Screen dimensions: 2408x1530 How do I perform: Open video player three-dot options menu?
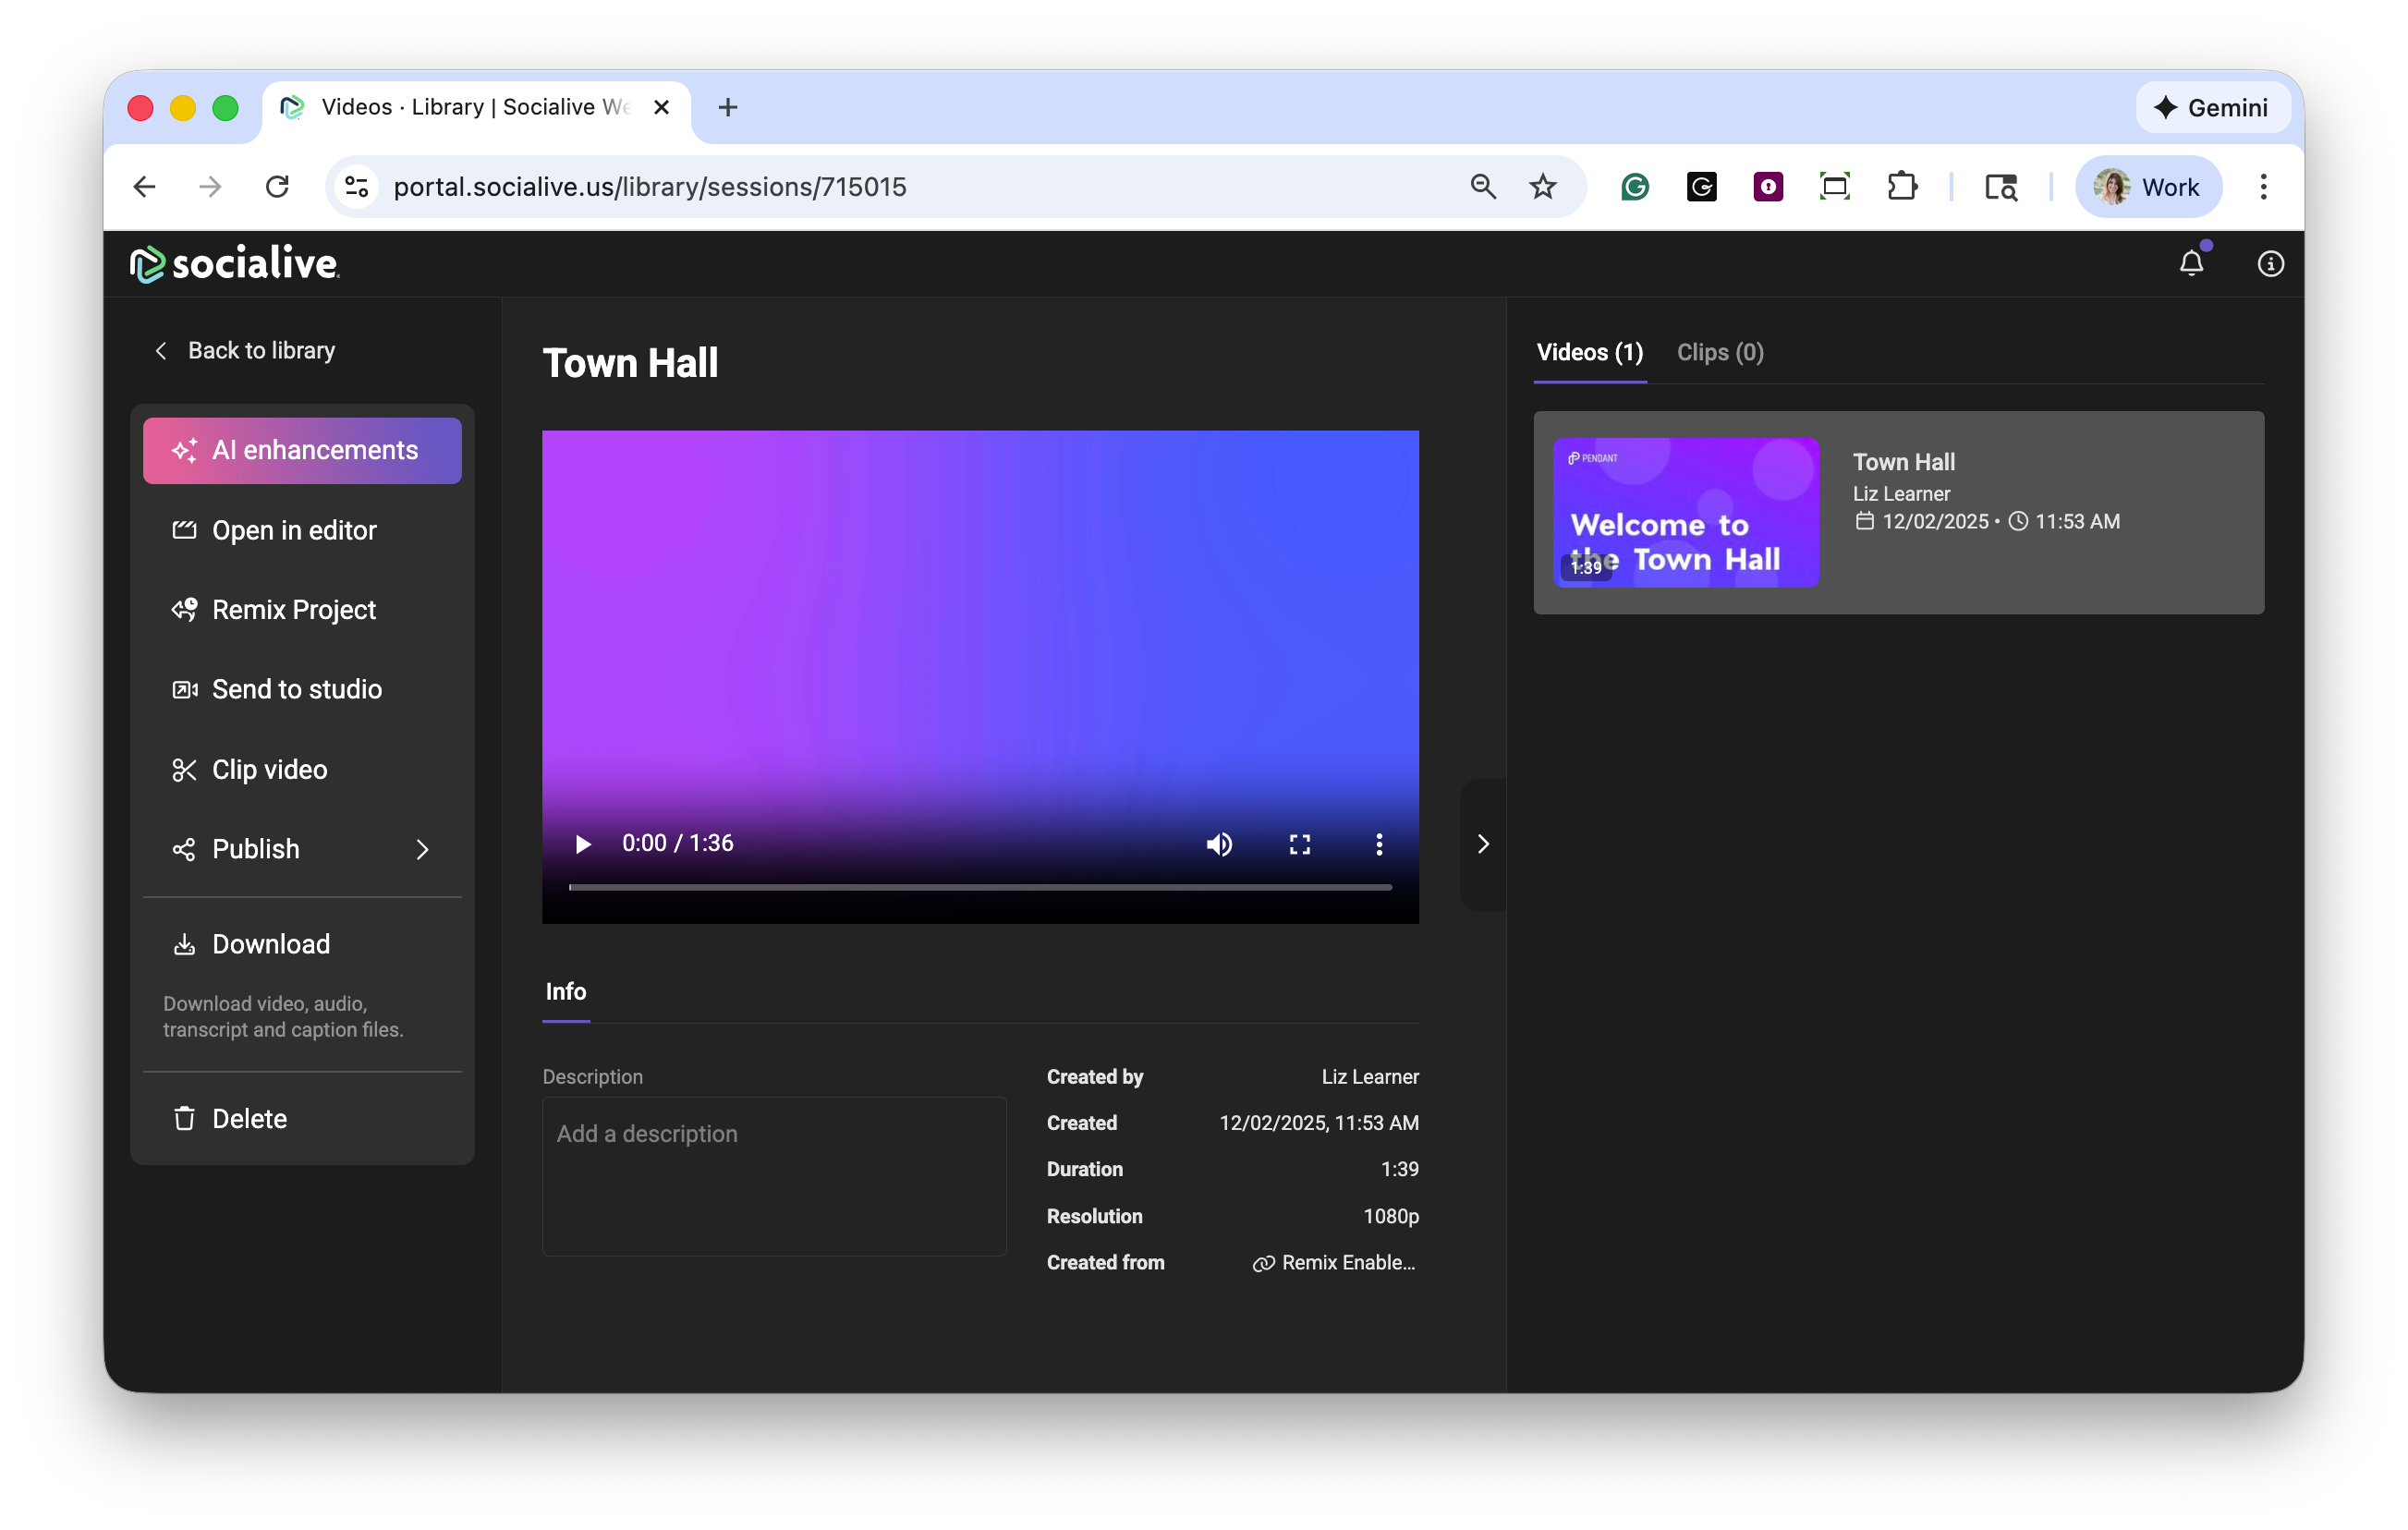[1379, 844]
